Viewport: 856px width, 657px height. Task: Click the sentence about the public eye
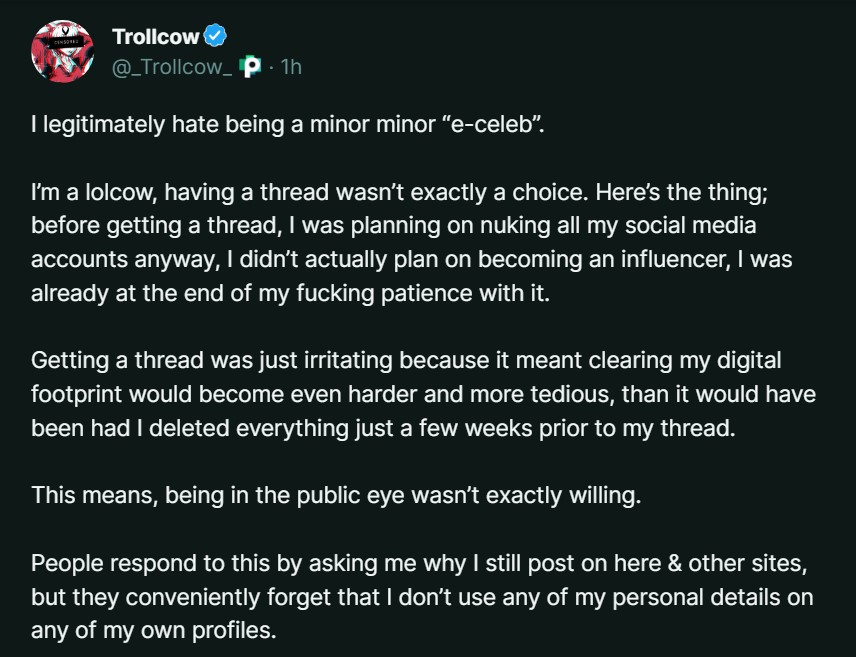[336, 495]
